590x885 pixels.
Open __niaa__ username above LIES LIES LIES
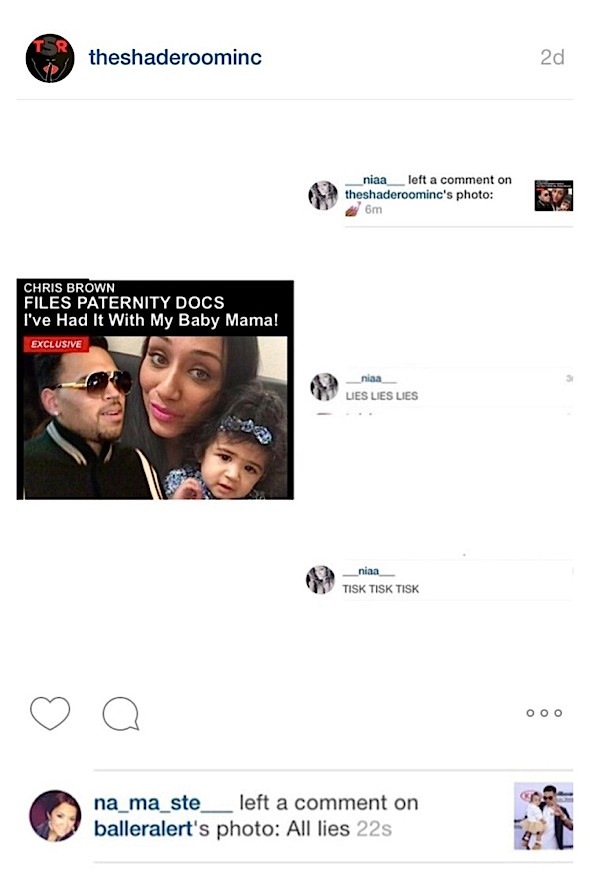(371, 379)
